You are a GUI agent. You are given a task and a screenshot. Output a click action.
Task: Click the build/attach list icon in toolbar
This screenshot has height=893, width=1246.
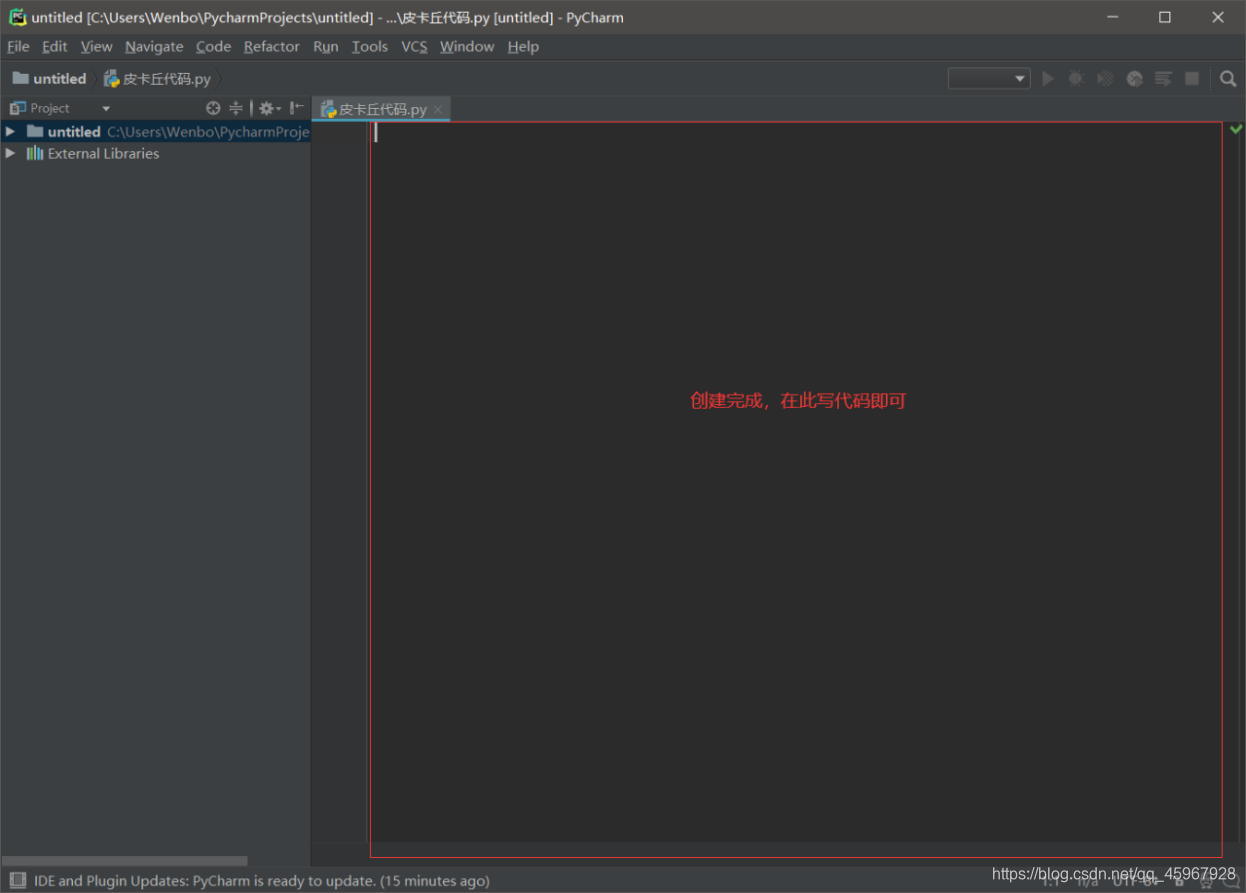click(x=1163, y=78)
